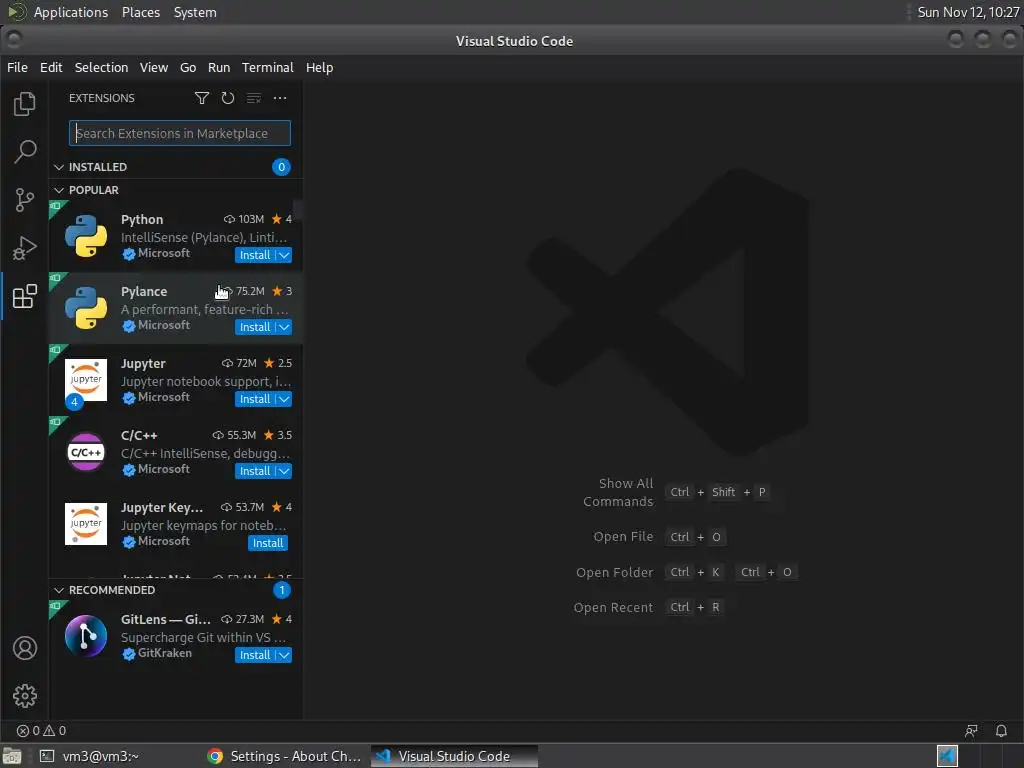1024x768 pixels.
Task: Open Install dropdown arrow for Jupyter
Action: 284,399
